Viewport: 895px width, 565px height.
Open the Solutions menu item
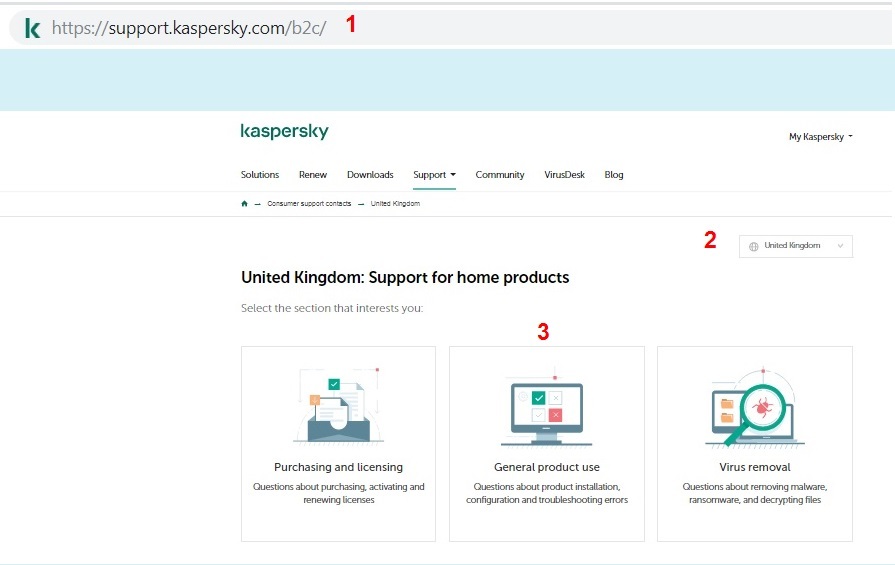(x=260, y=175)
